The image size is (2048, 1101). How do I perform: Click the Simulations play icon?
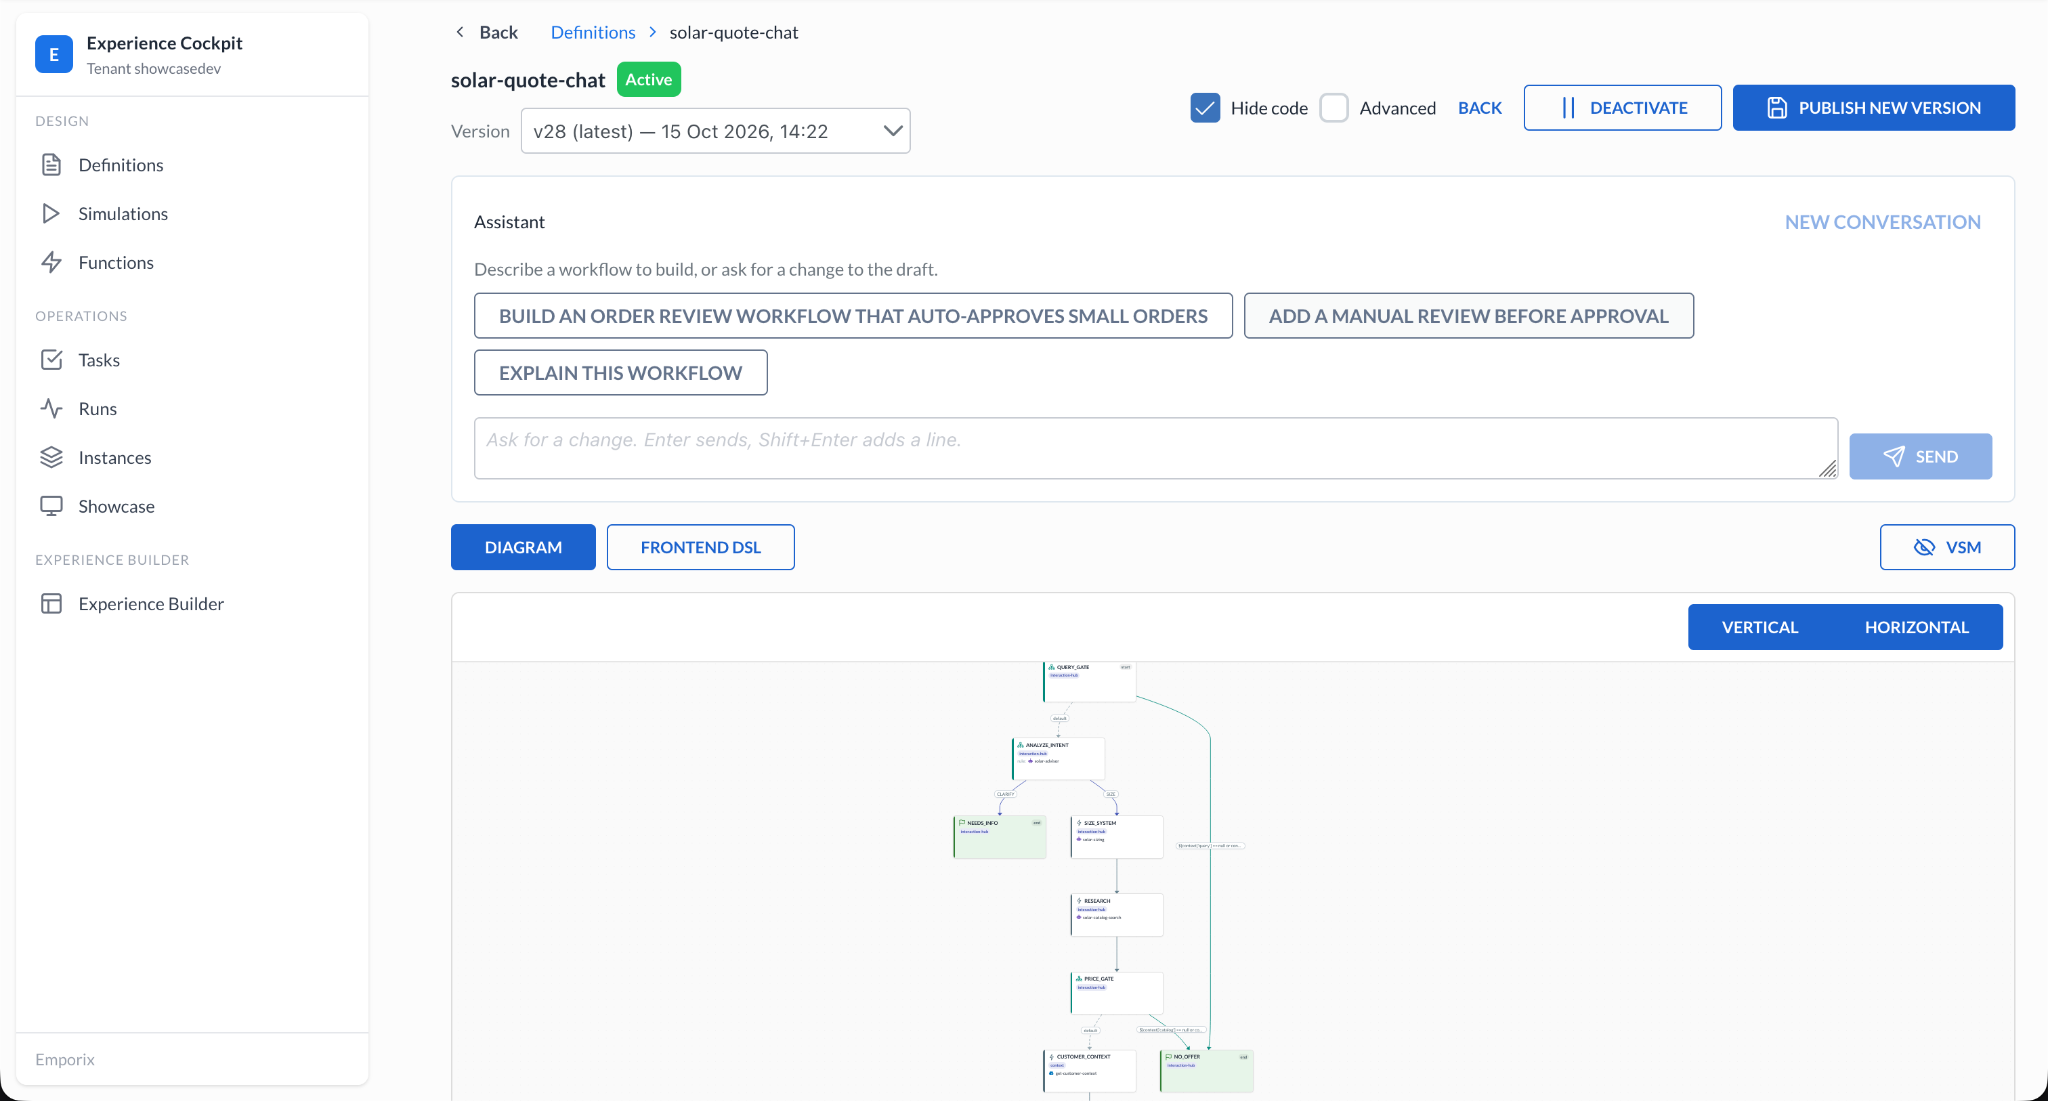click(52, 214)
